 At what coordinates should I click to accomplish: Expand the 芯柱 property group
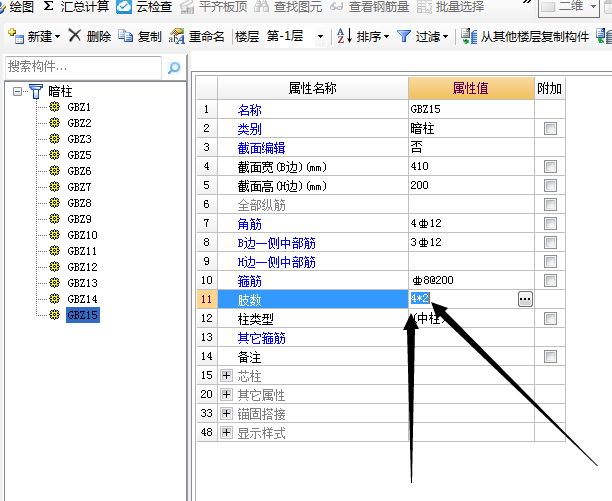pos(226,375)
